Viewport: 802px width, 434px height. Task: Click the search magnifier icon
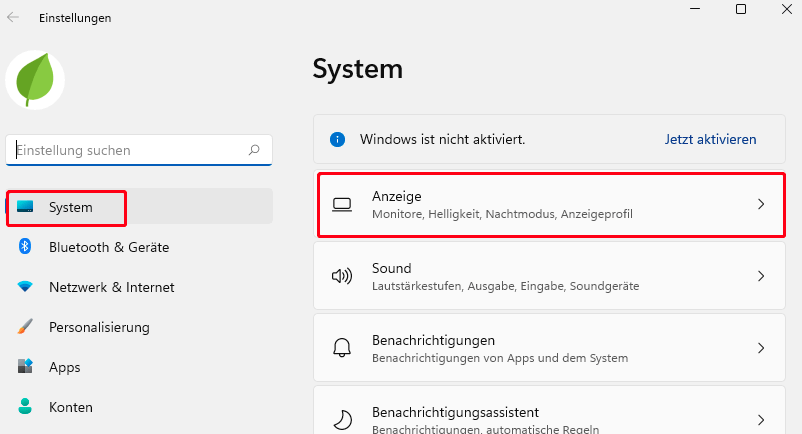[254, 150]
